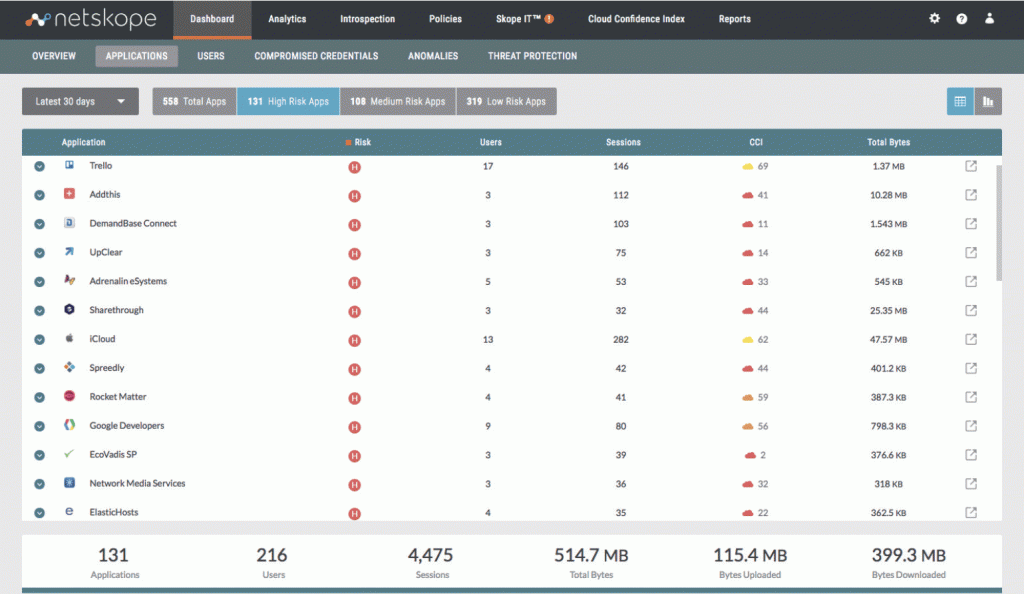
Task: Expand the Trello row
Action: click(39, 166)
